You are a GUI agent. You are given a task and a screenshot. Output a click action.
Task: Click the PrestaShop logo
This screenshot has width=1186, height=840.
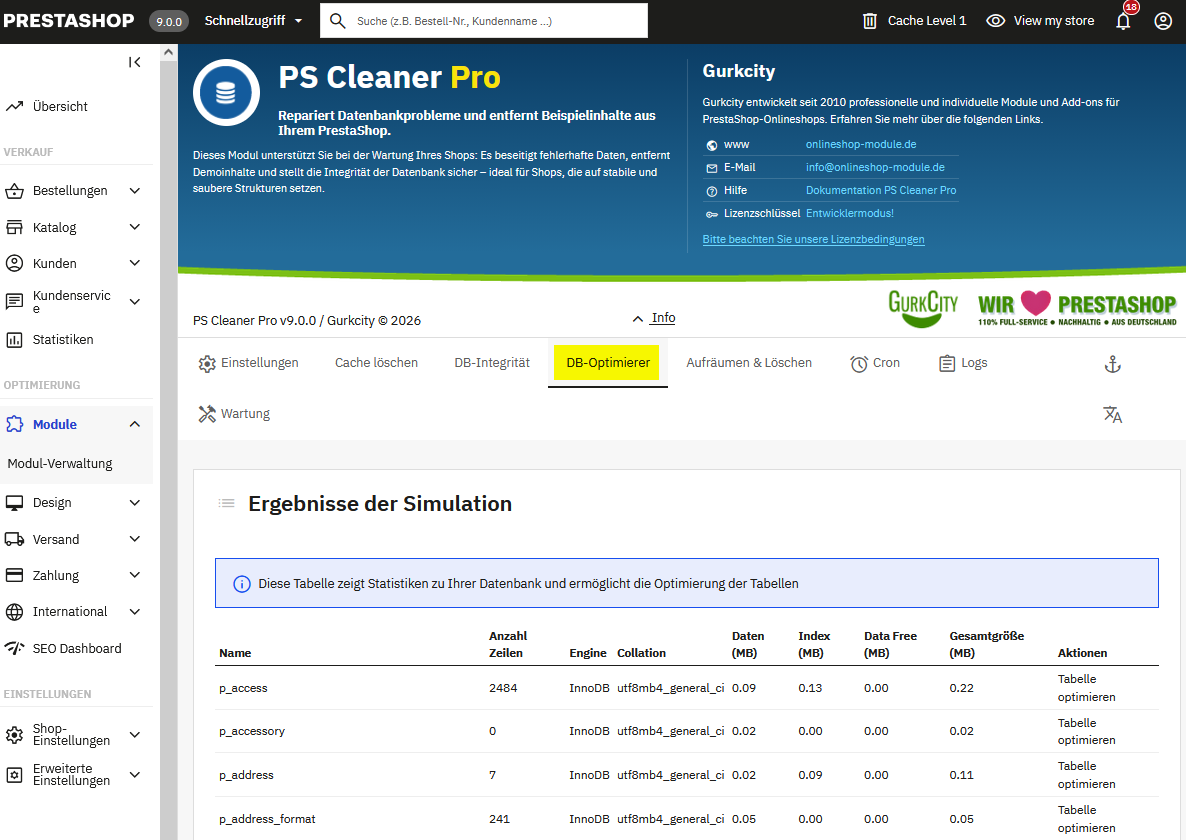(x=69, y=20)
